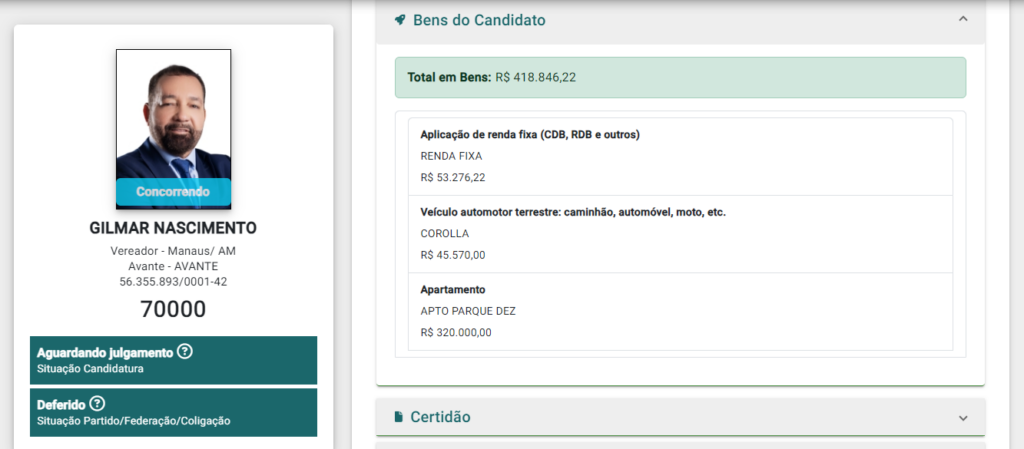Select the Bens do Candidato heading text
This screenshot has height=449, width=1024.
[x=479, y=20]
